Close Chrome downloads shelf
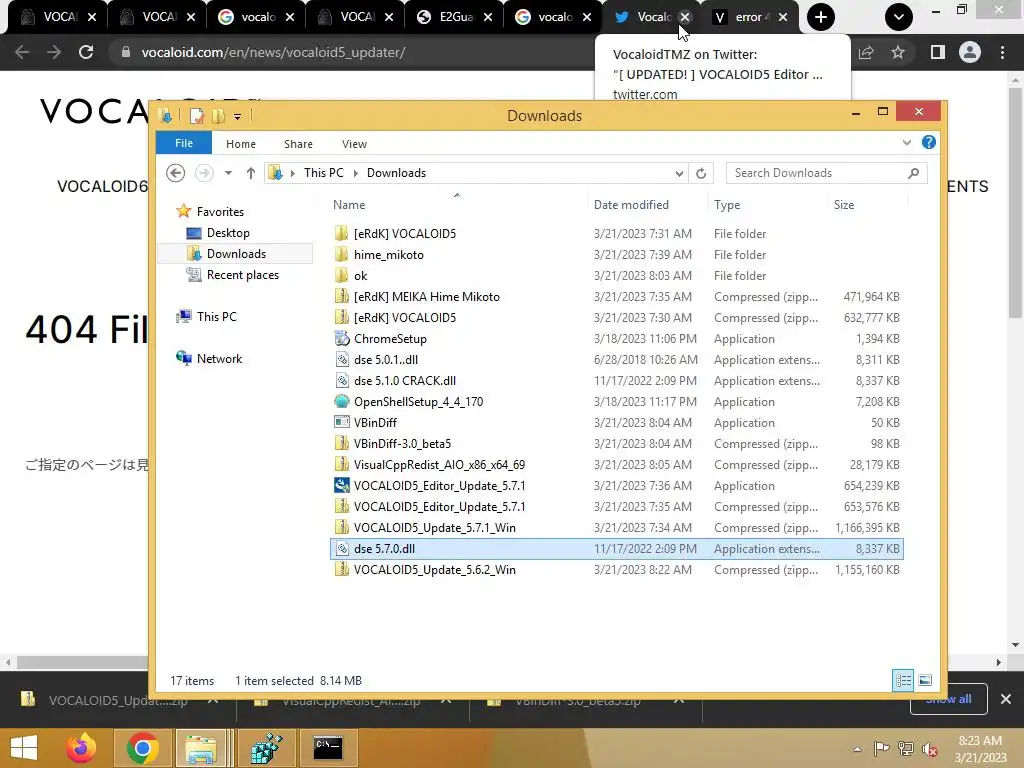 pyautogui.click(x=1006, y=699)
